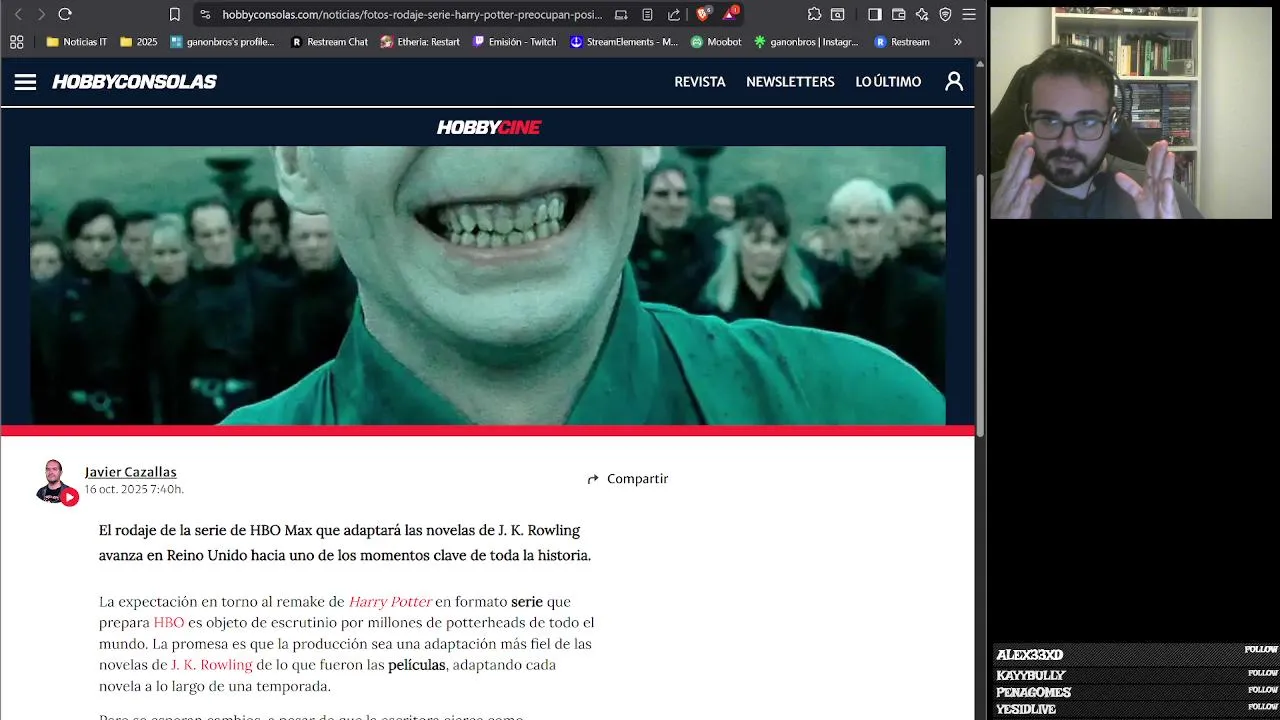The width and height of the screenshot is (1280, 720).
Task: Open the Moobot bookmark
Action: [x=716, y=42]
